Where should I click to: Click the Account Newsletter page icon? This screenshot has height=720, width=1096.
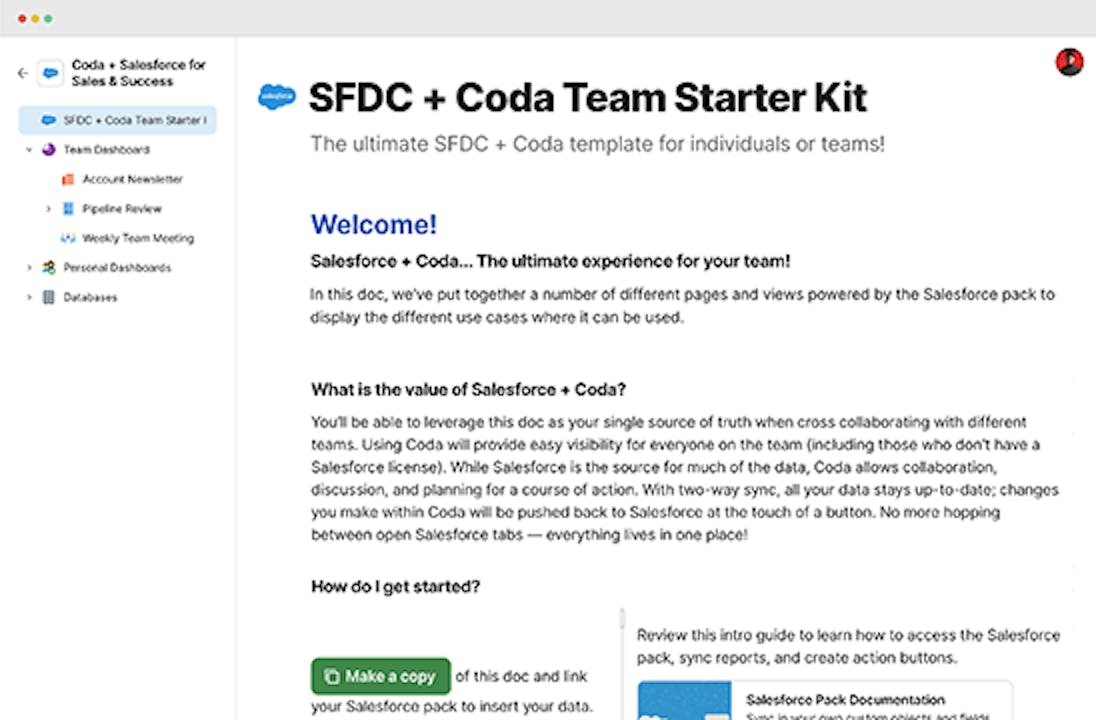pos(68,180)
